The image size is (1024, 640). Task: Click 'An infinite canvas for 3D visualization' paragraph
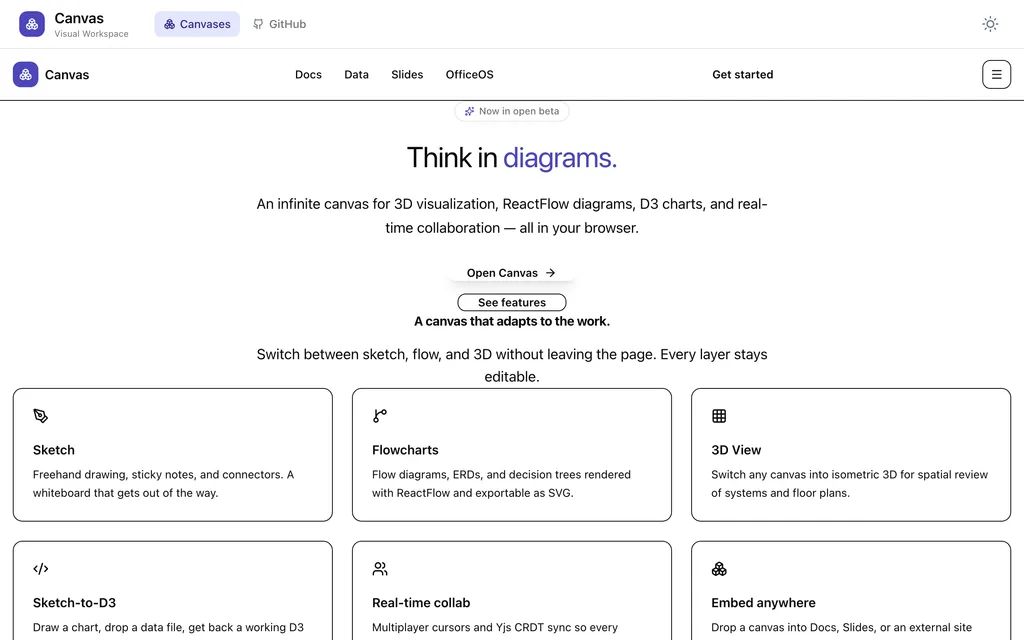[x=512, y=216]
